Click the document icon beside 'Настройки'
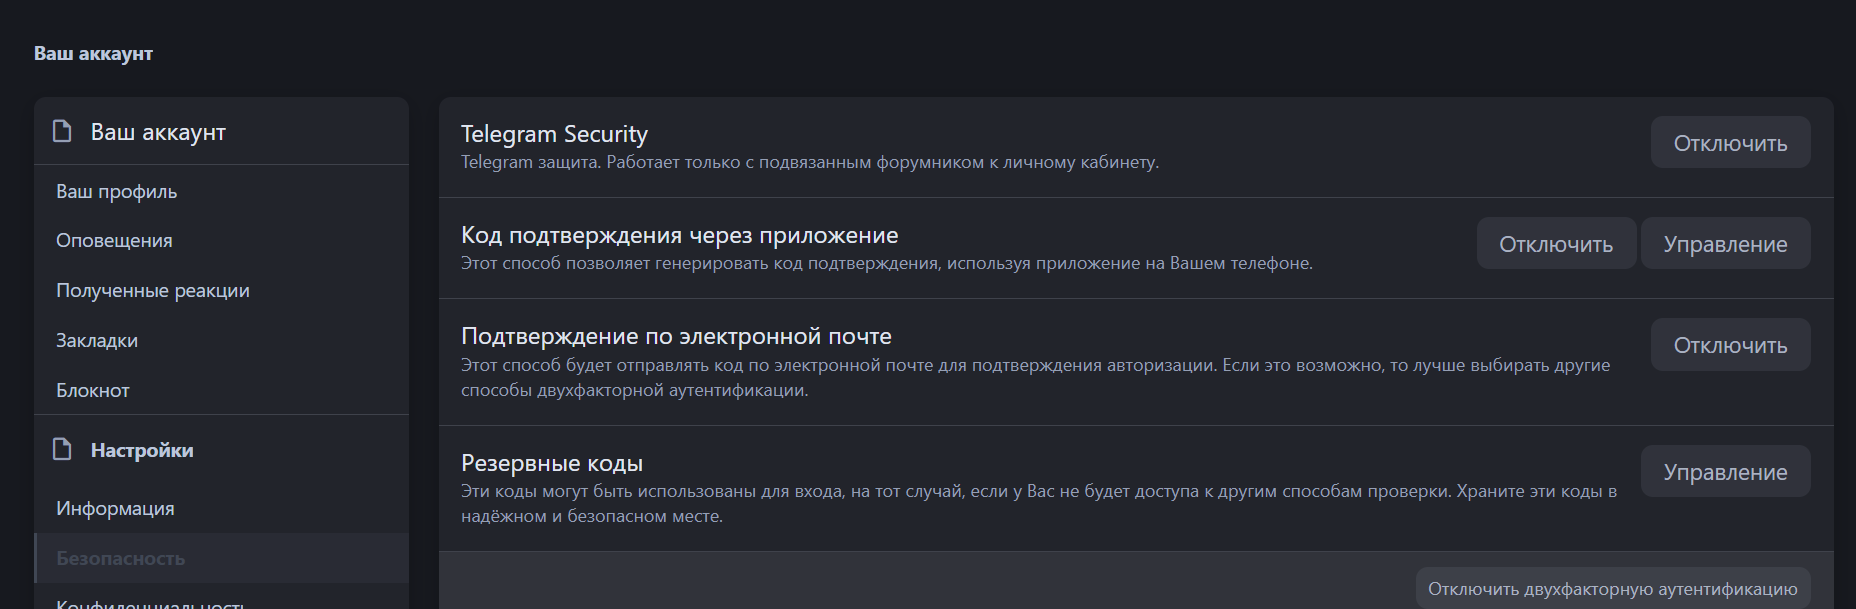 coord(62,450)
